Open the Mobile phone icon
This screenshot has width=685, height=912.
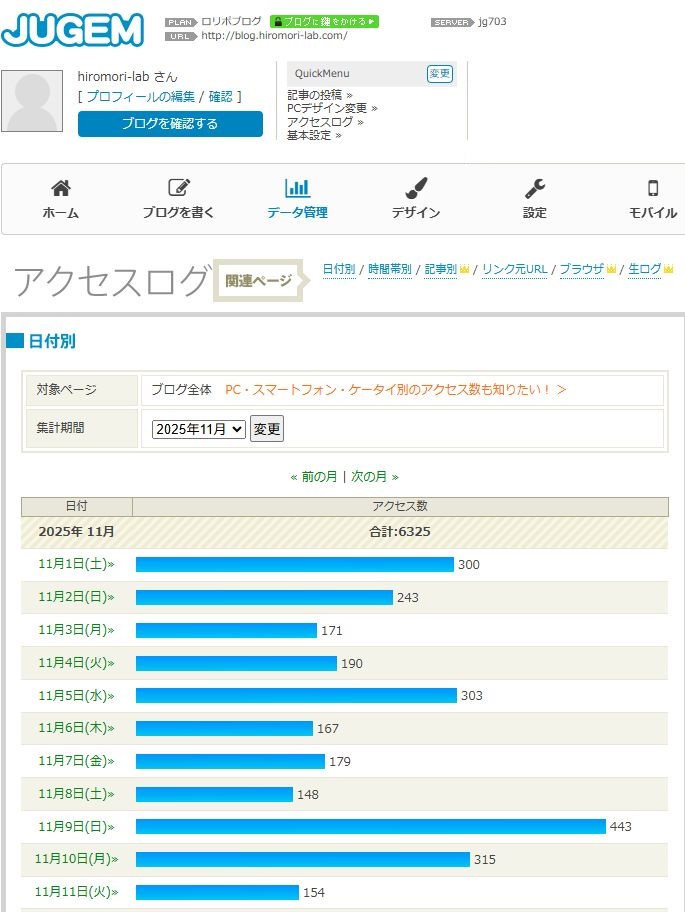coord(653,188)
